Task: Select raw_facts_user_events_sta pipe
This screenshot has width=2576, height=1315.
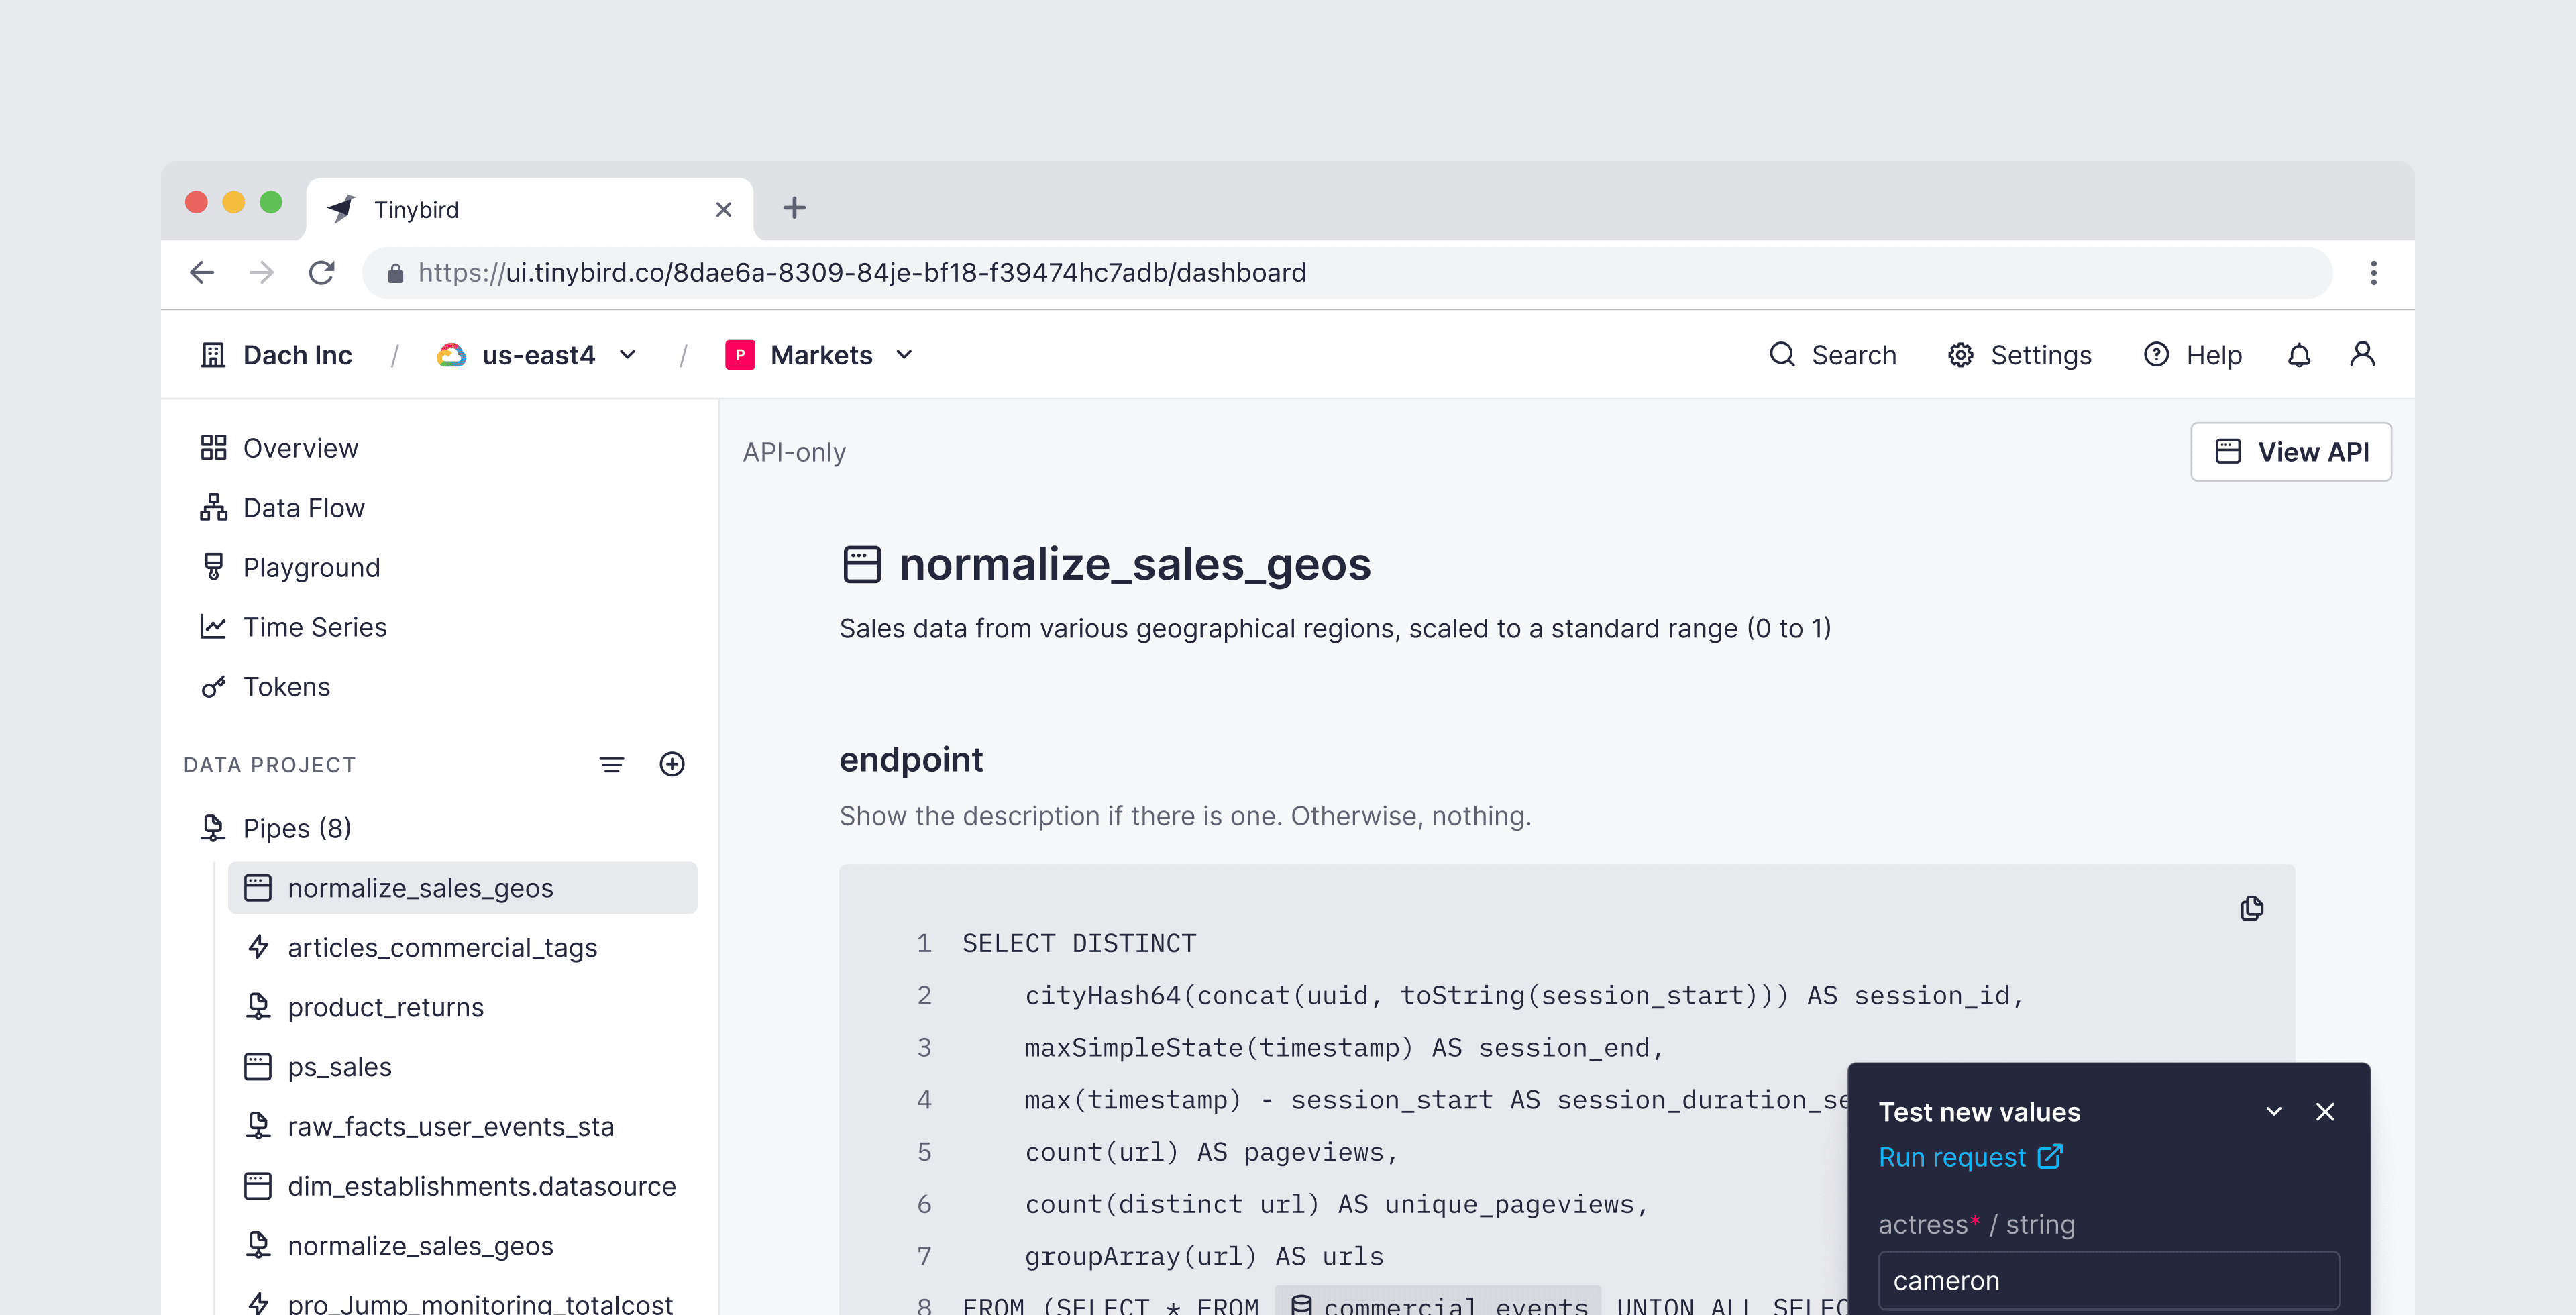Action: [x=429, y=1126]
